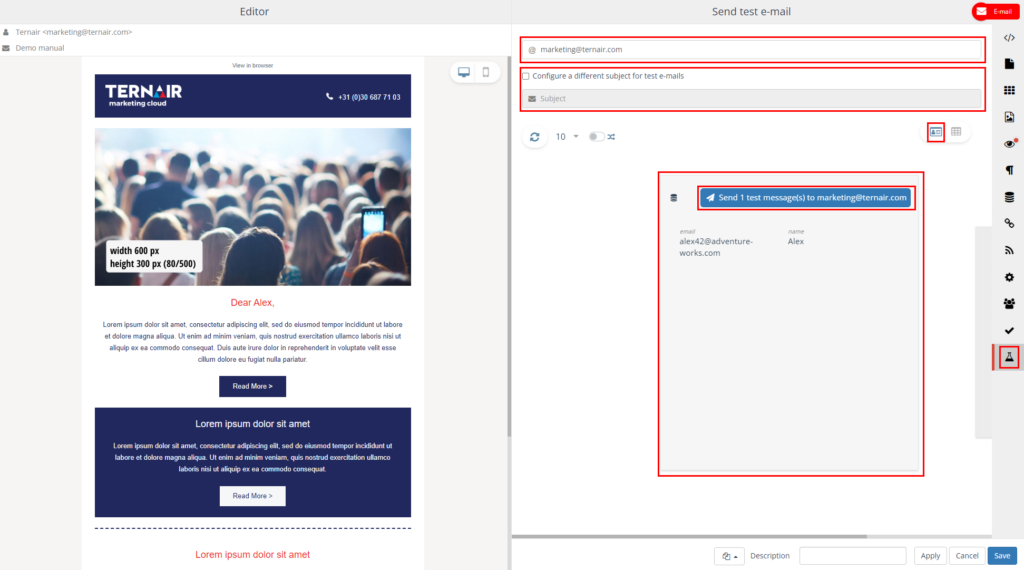Enable different subject for test e-mails
Image resolution: width=1024 pixels, height=570 pixels.
[x=526, y=76]
